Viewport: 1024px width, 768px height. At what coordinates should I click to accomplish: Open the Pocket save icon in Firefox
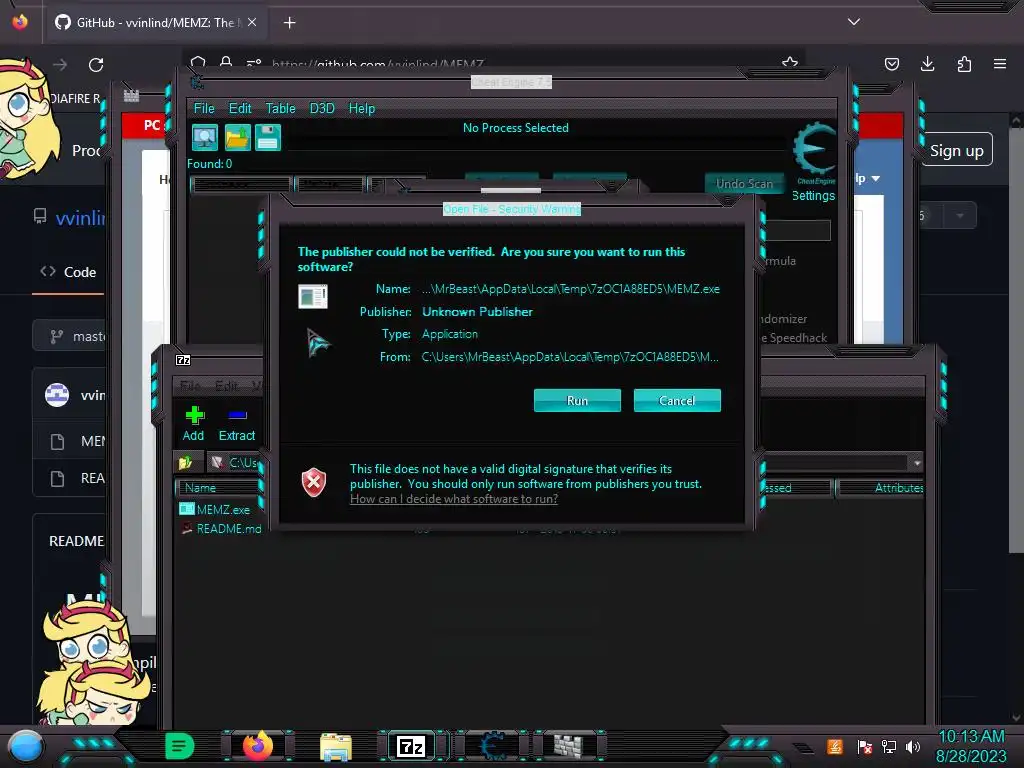(x=891, y=64)
